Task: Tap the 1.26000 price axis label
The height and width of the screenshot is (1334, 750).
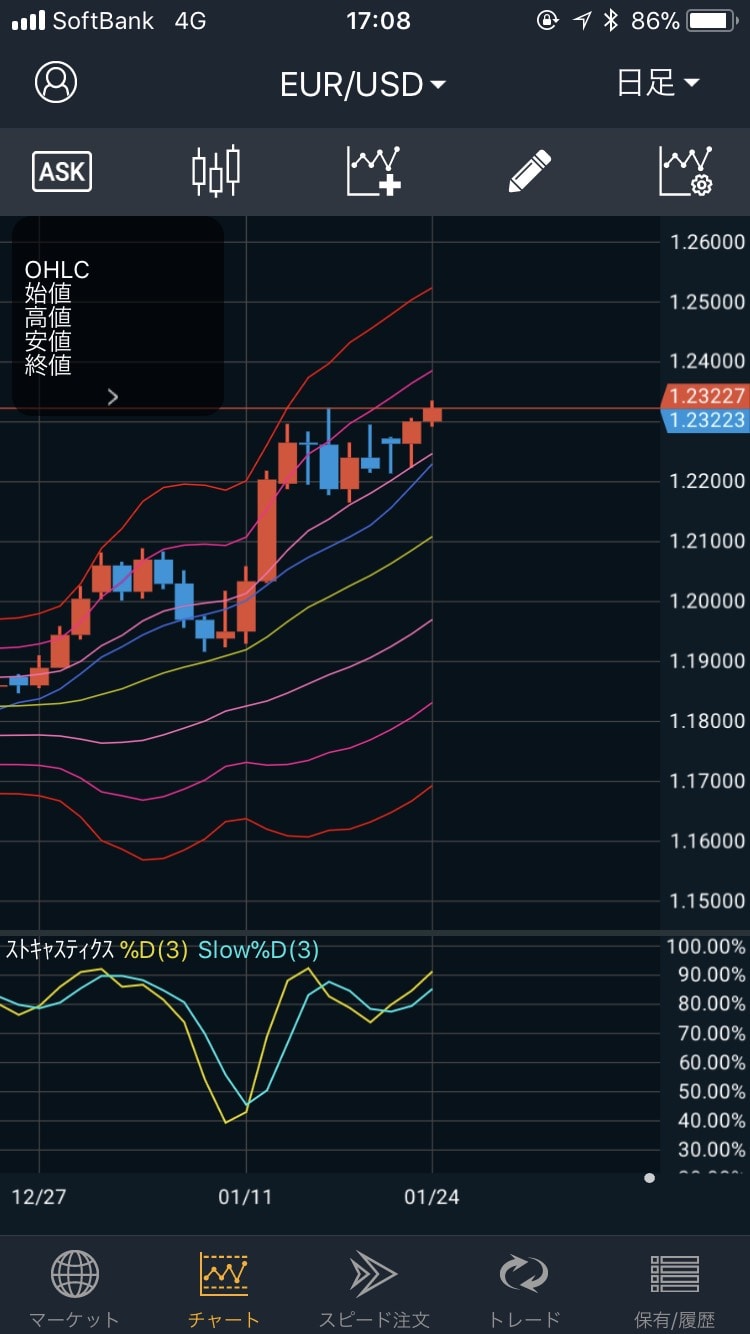Action: pyautogui.click(x=708, y=242)
